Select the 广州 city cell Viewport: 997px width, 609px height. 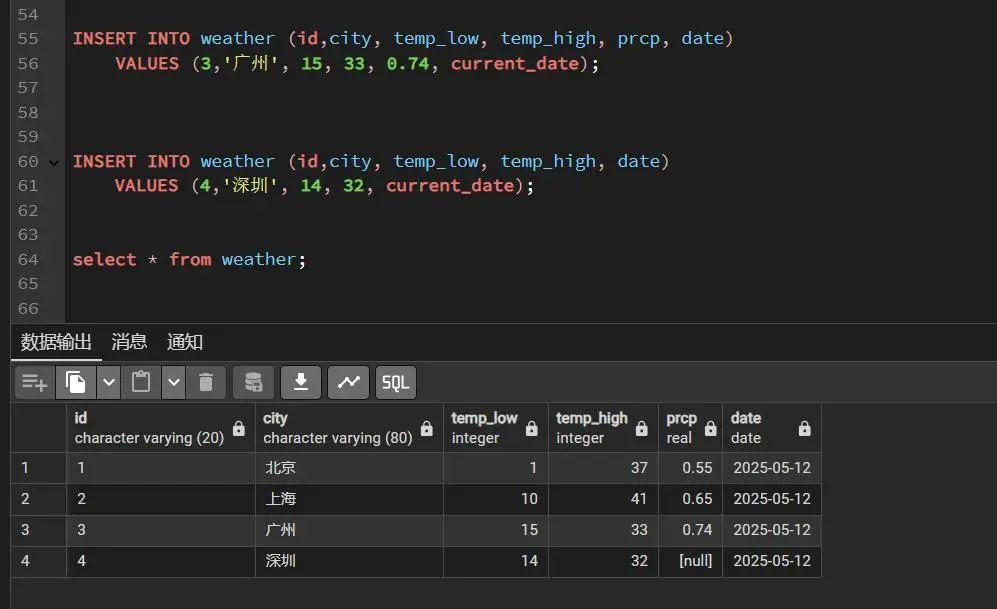pyautogui.click(x=349, y=530)
